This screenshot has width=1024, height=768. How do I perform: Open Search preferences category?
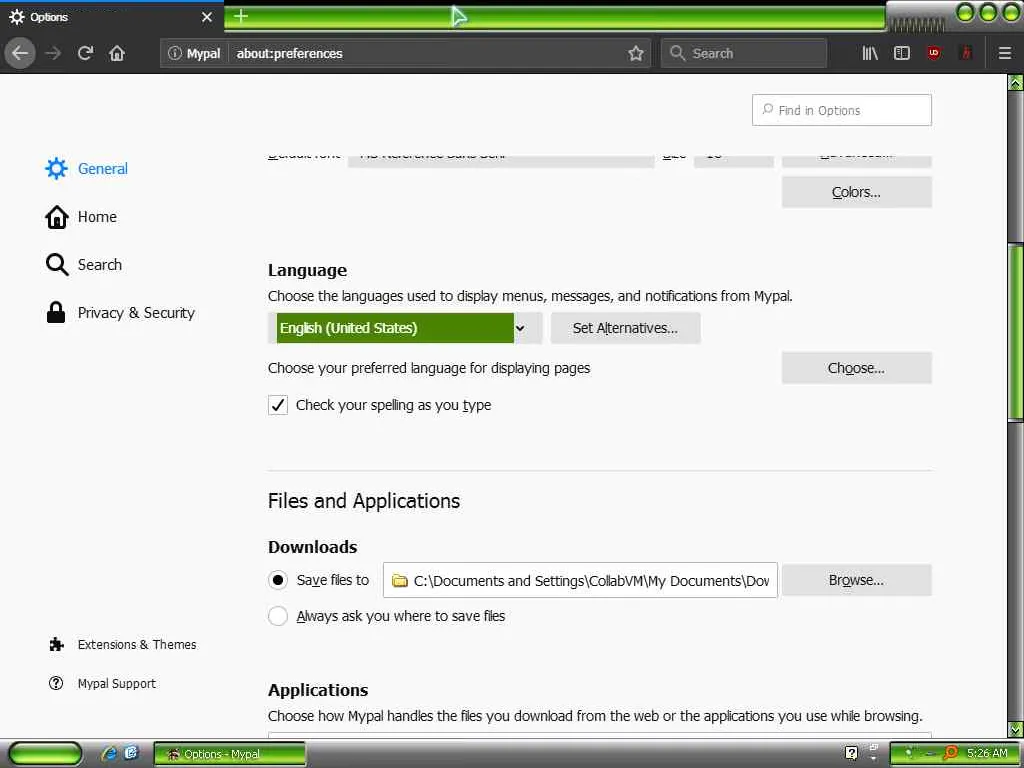(x=84, y=264)
